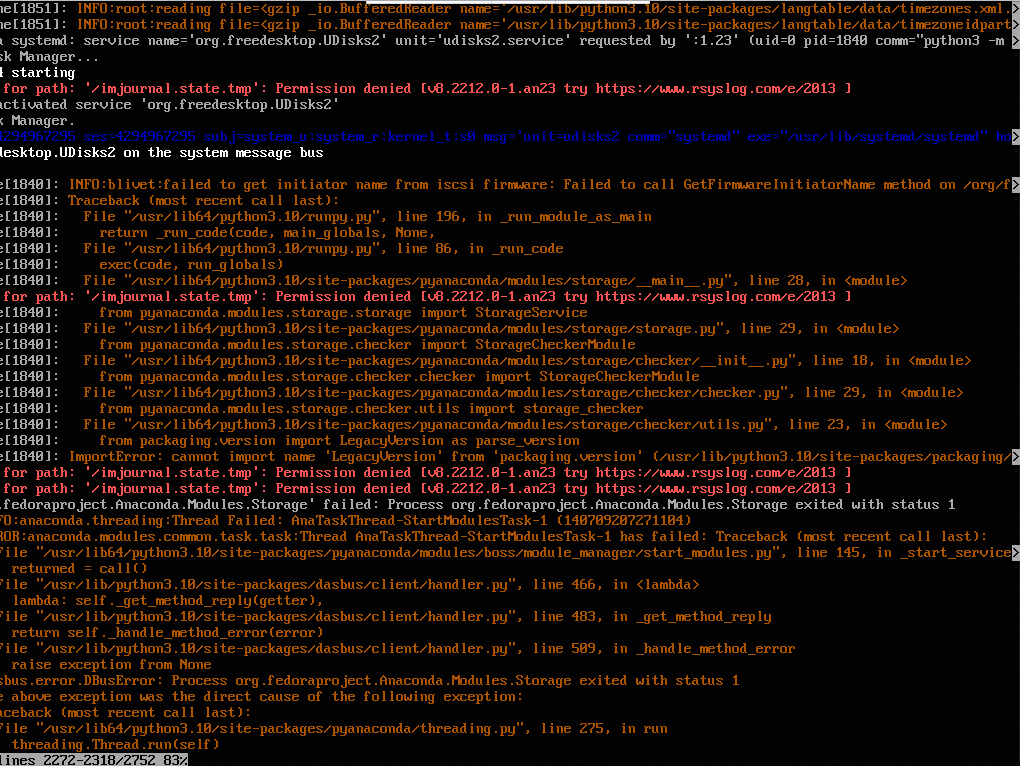Click the truncation marker ending the INFO:blivet line
Screen dimensions: 1020x766
(x=1014, y=184)
